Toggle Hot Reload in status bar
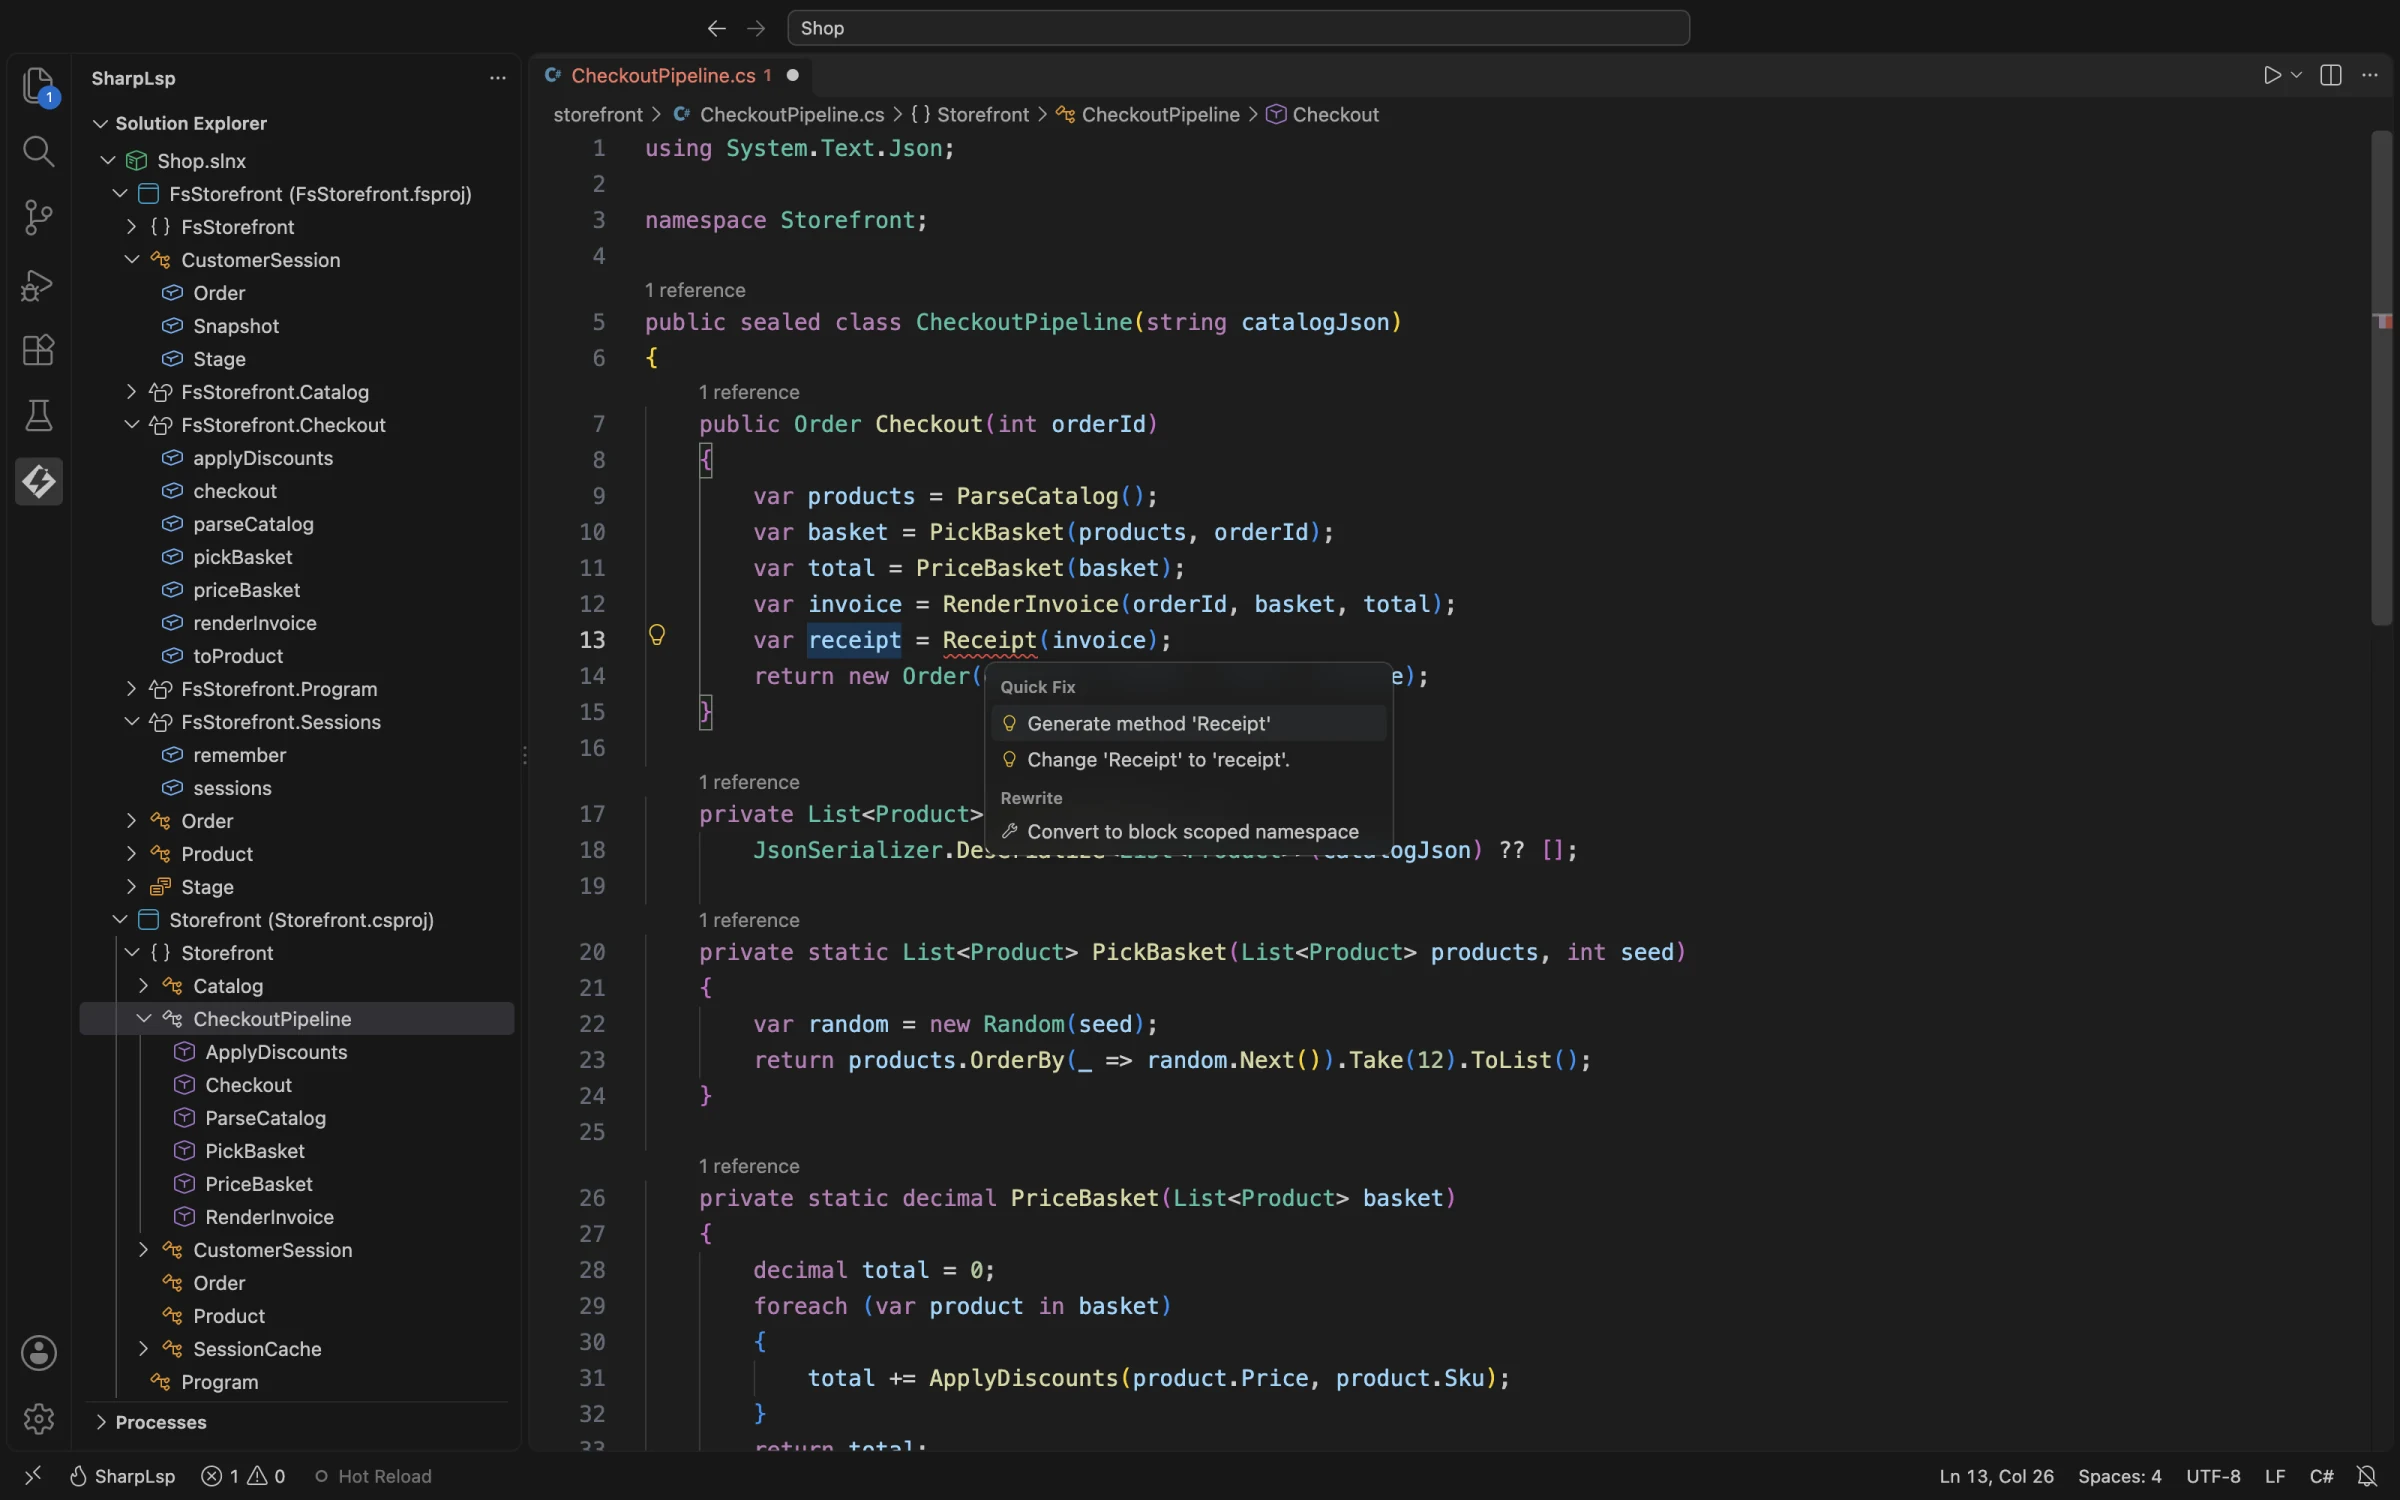The image size is (2400, 1500). tap(373, 1476)
